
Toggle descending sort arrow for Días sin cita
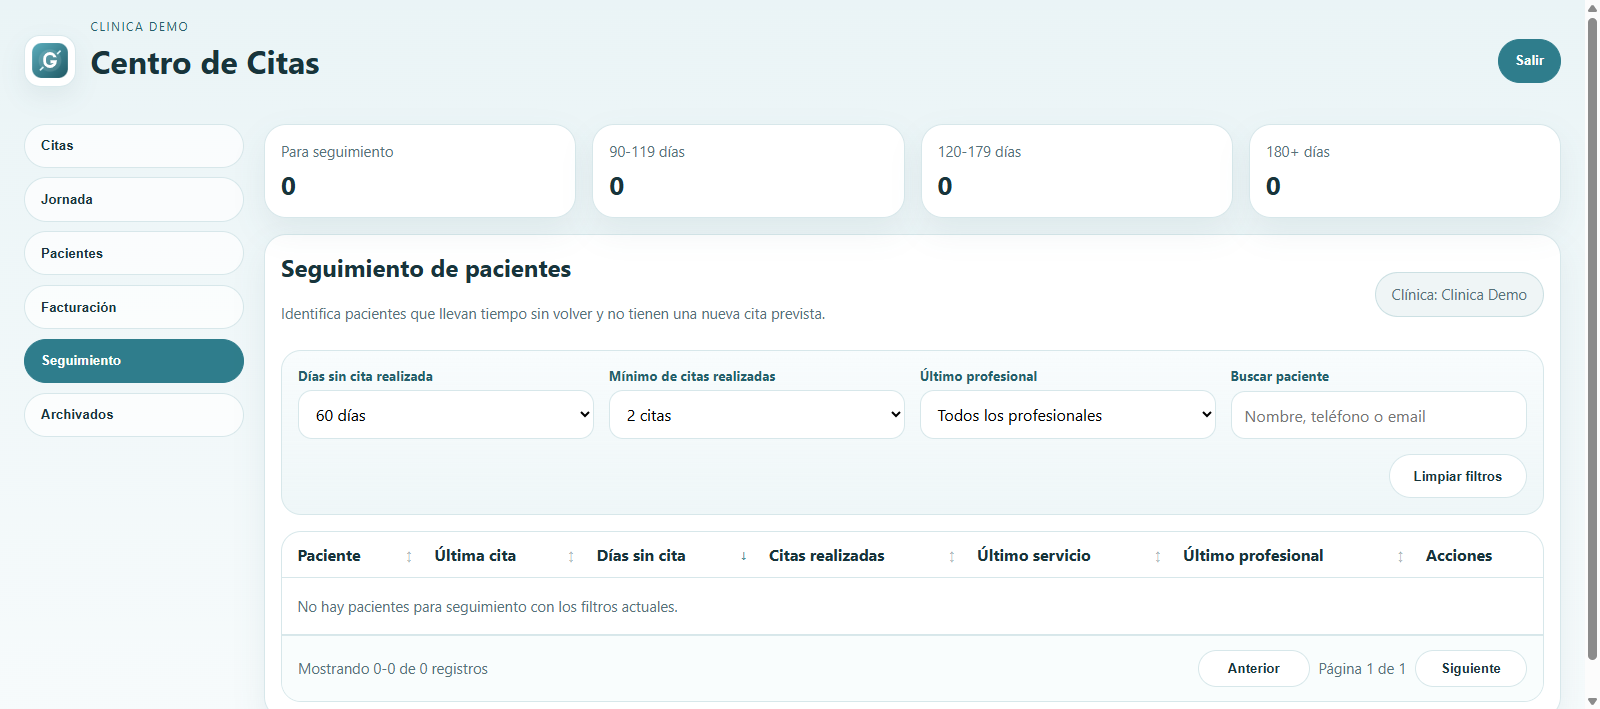[743, 556]
